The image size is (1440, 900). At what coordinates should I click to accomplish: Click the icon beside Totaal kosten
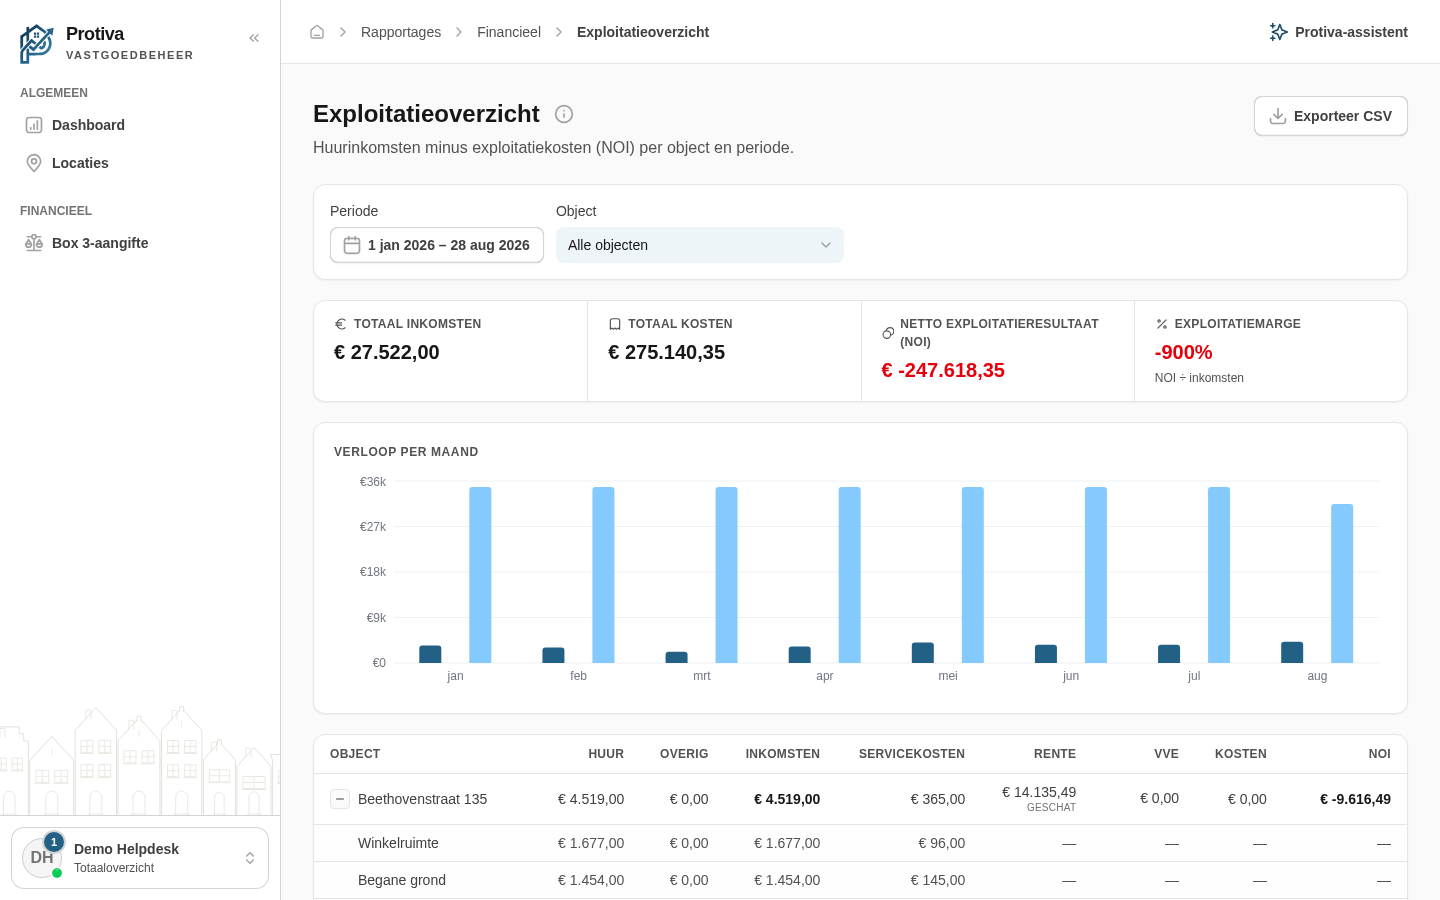[615, 324]
